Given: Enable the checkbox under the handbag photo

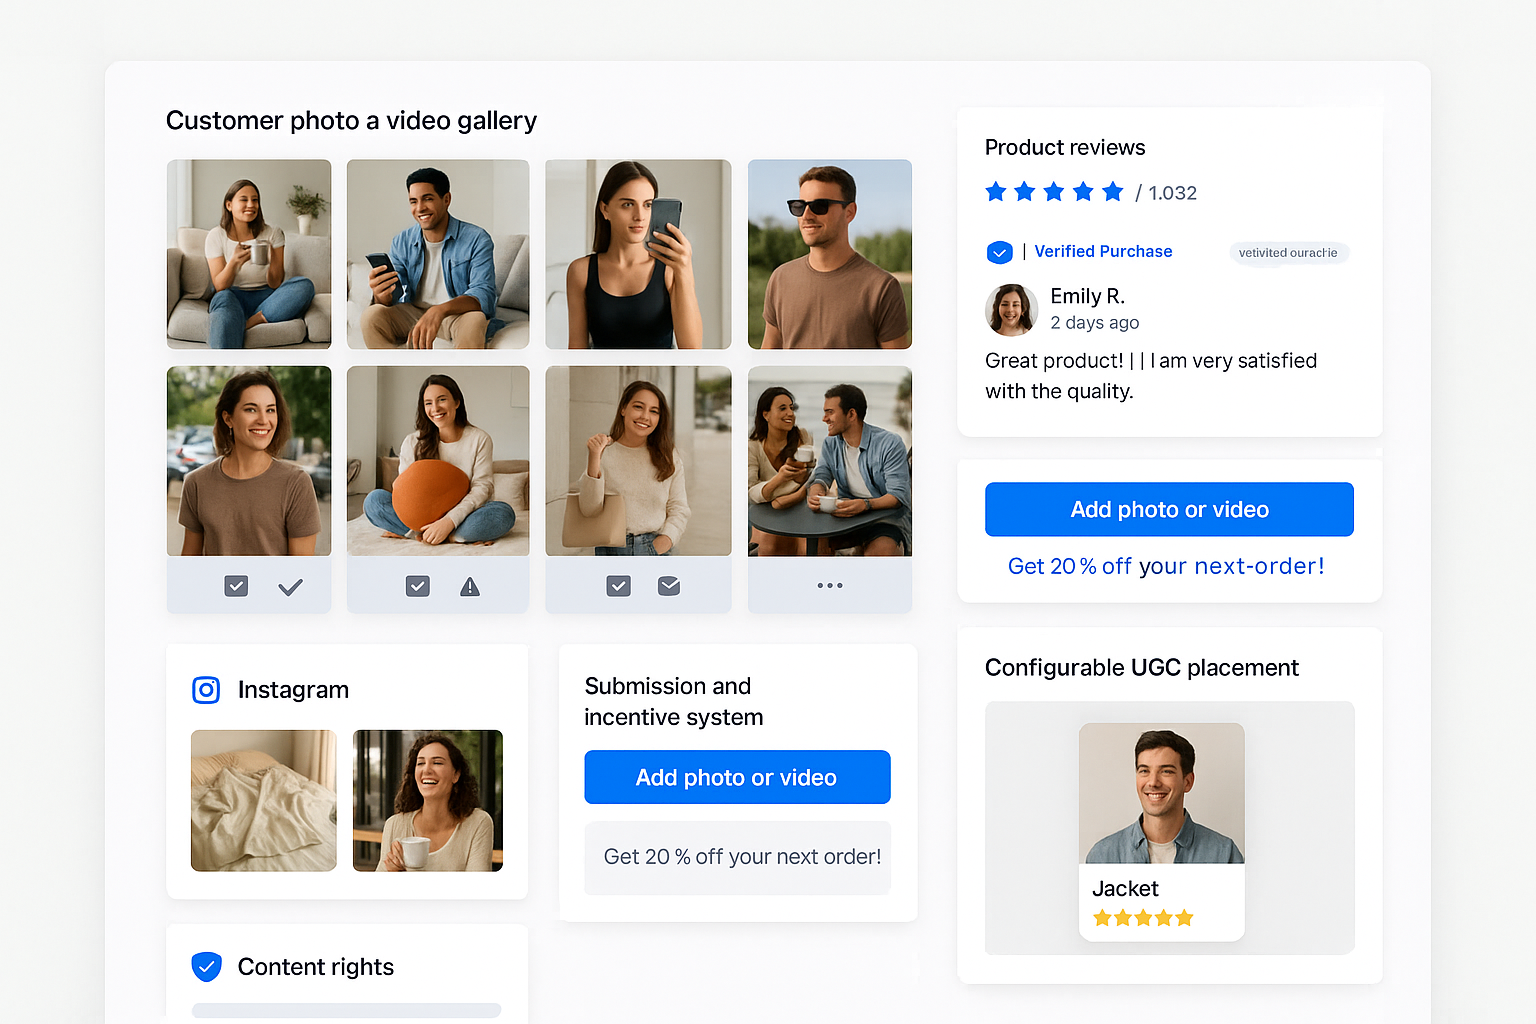Looking at the screenshot, I should point(618,586).
